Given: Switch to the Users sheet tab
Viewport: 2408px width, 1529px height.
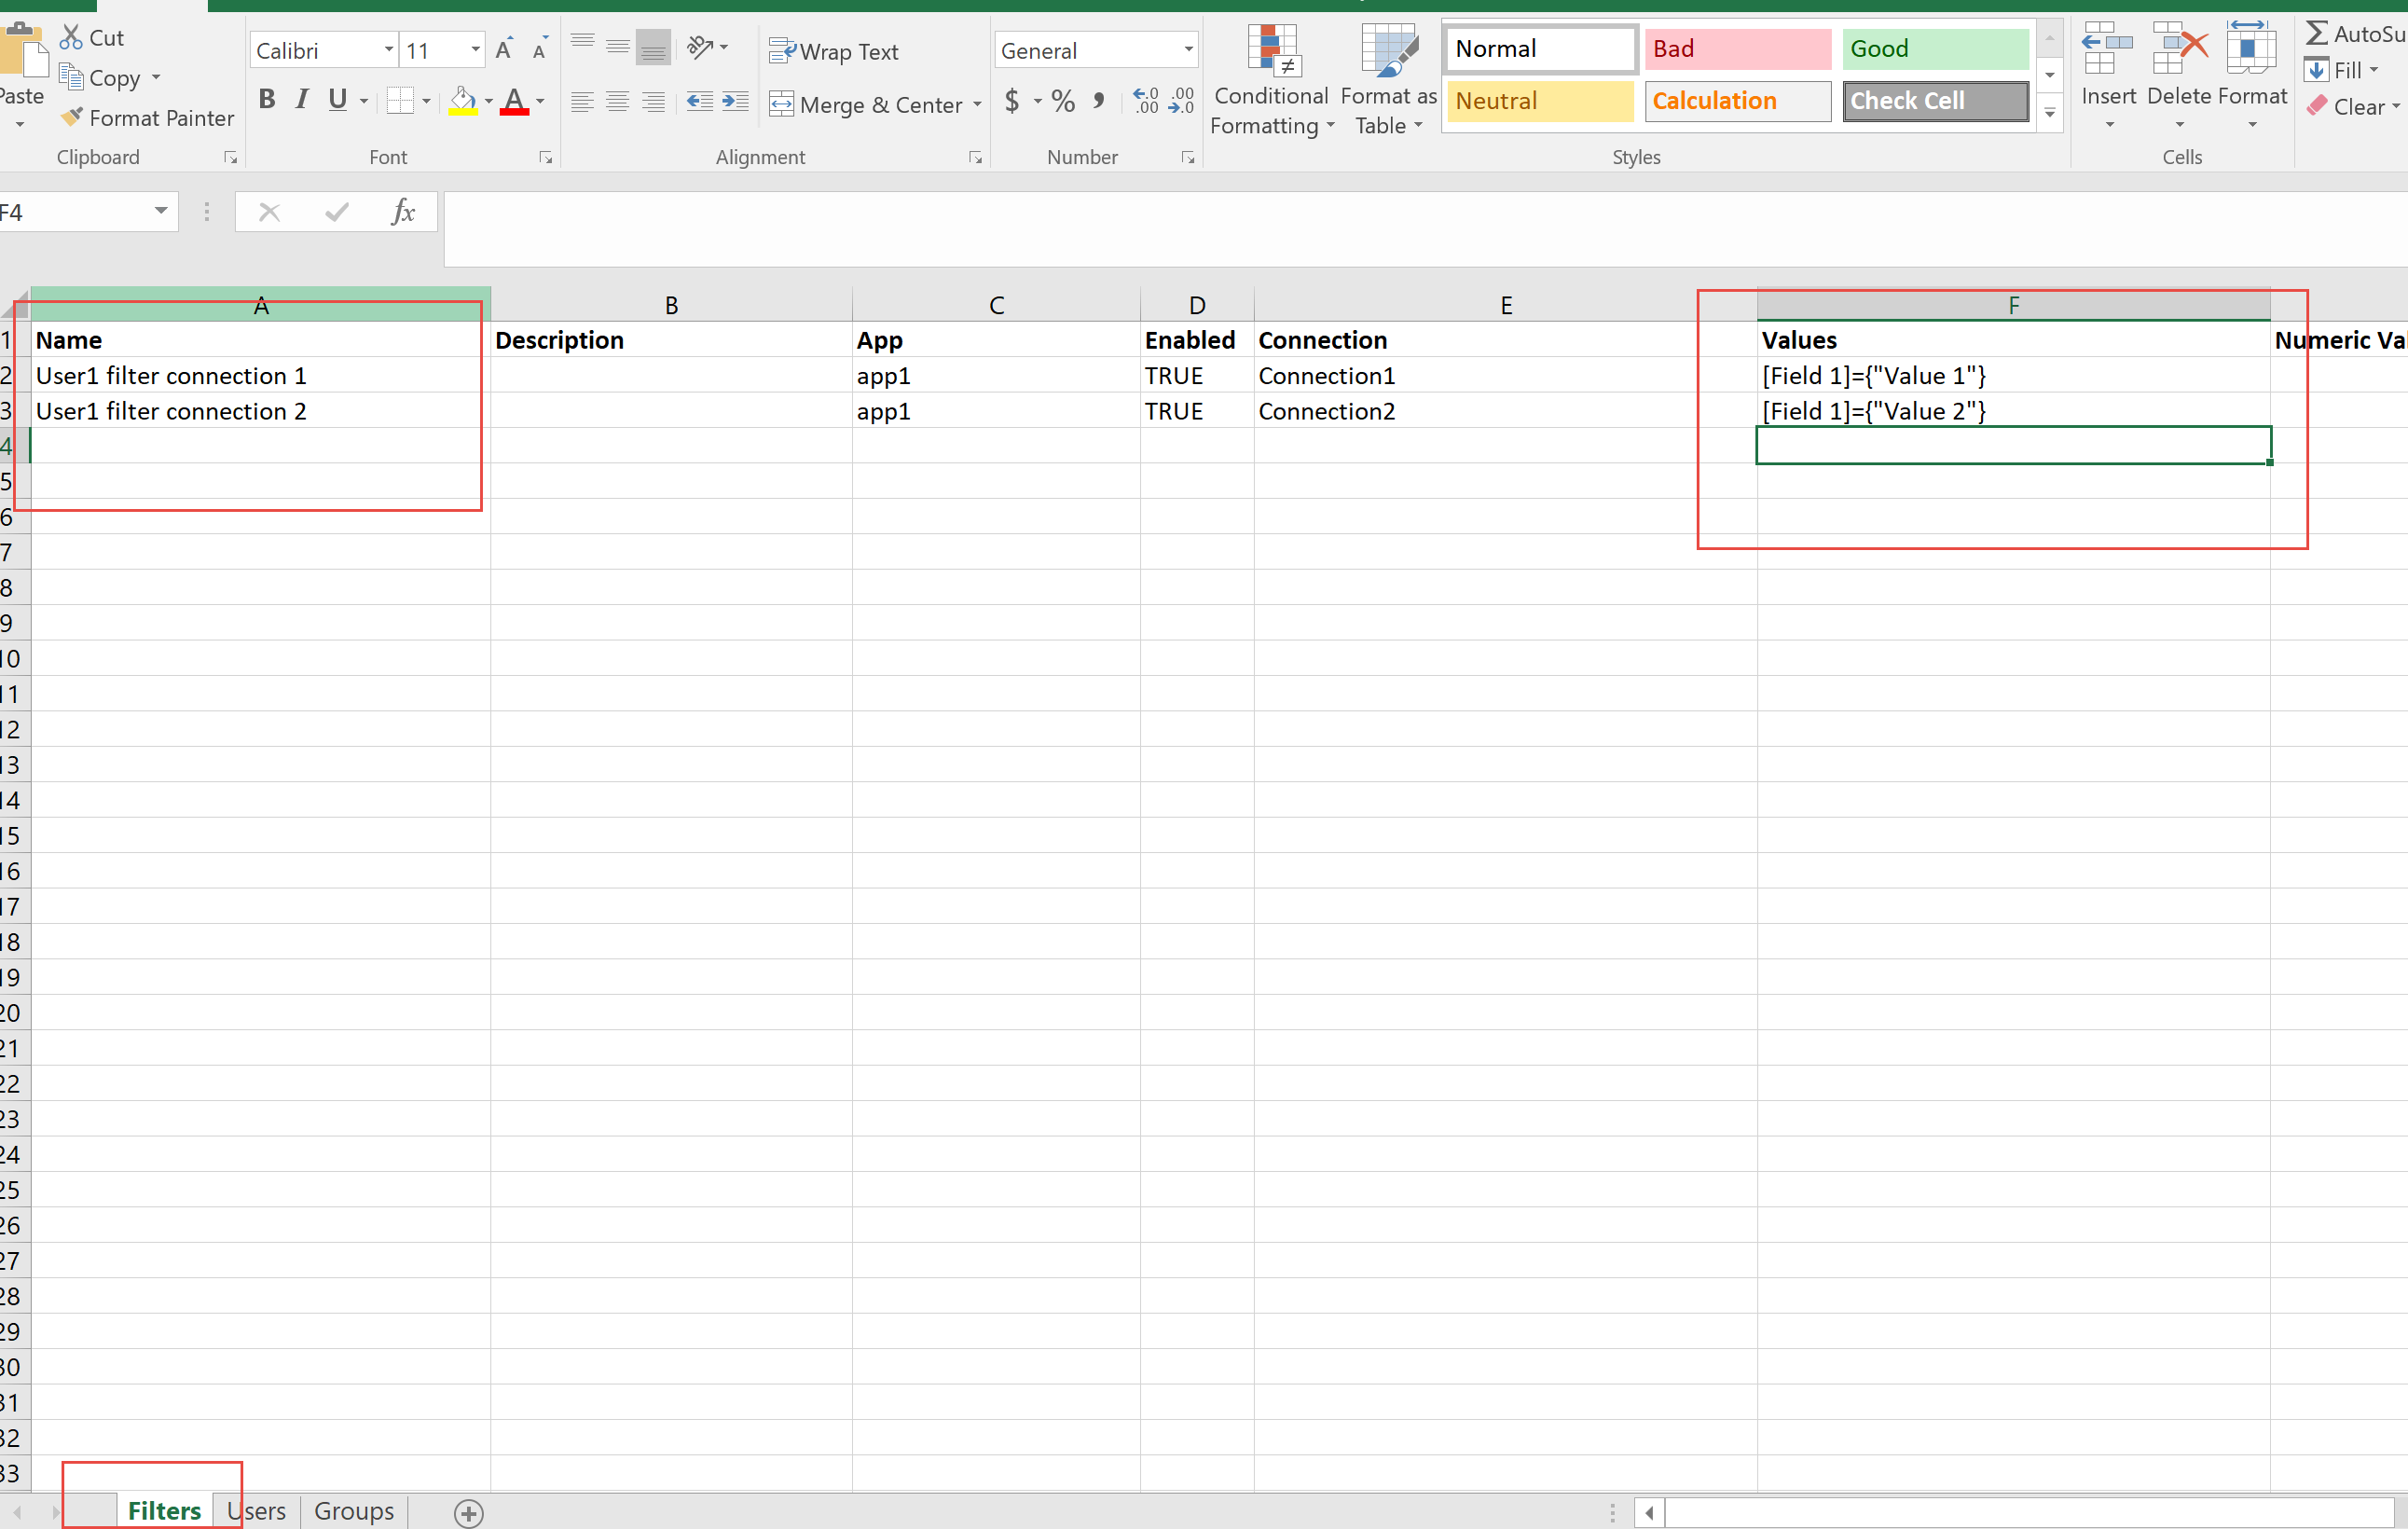Looking at the screenshot, I should [x=256, y=1510].
